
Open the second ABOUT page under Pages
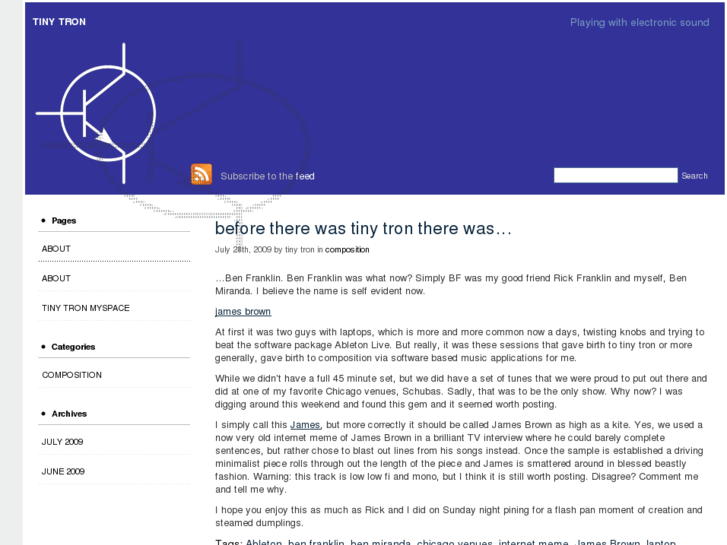pos(57,279)
